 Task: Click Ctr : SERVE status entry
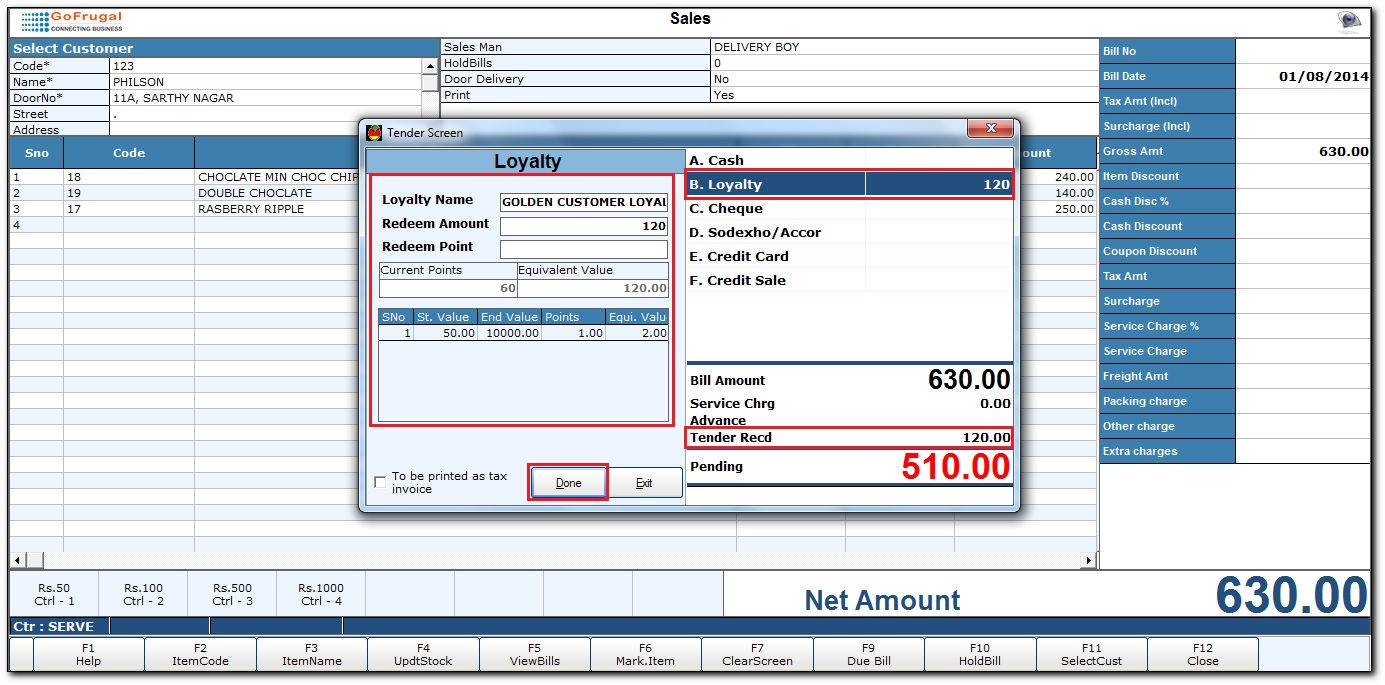point(54,627)
